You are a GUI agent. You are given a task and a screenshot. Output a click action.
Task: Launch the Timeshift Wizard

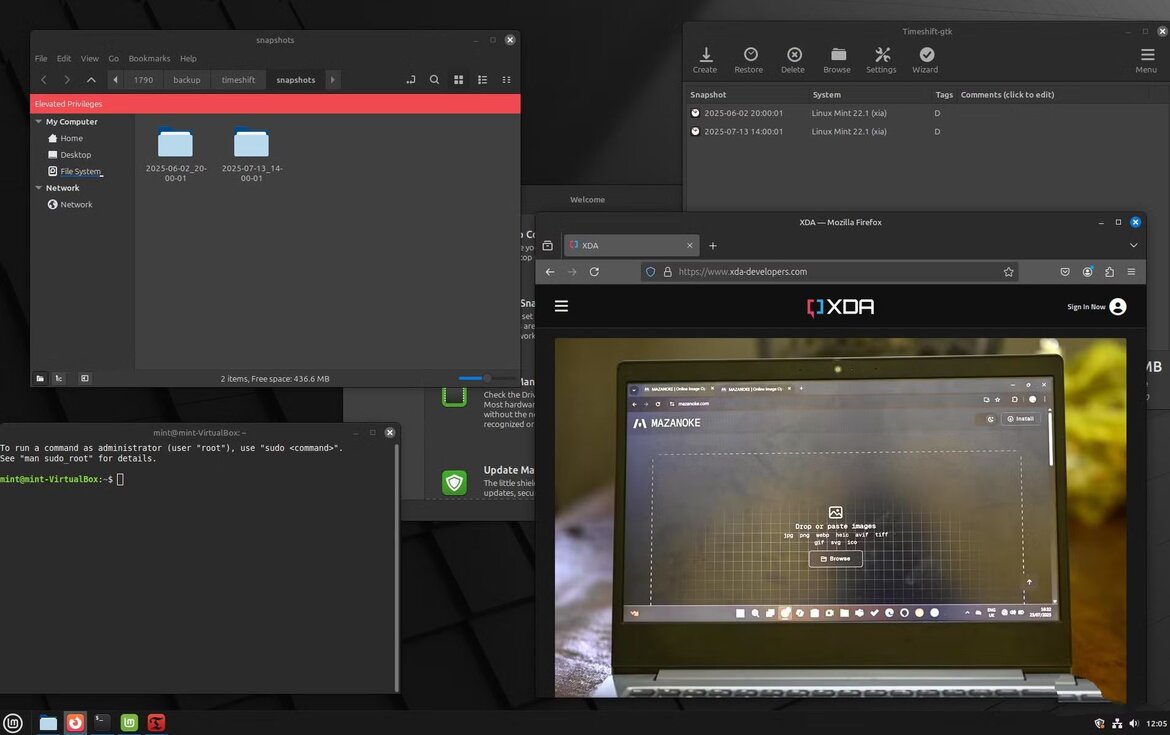(925, 57)
